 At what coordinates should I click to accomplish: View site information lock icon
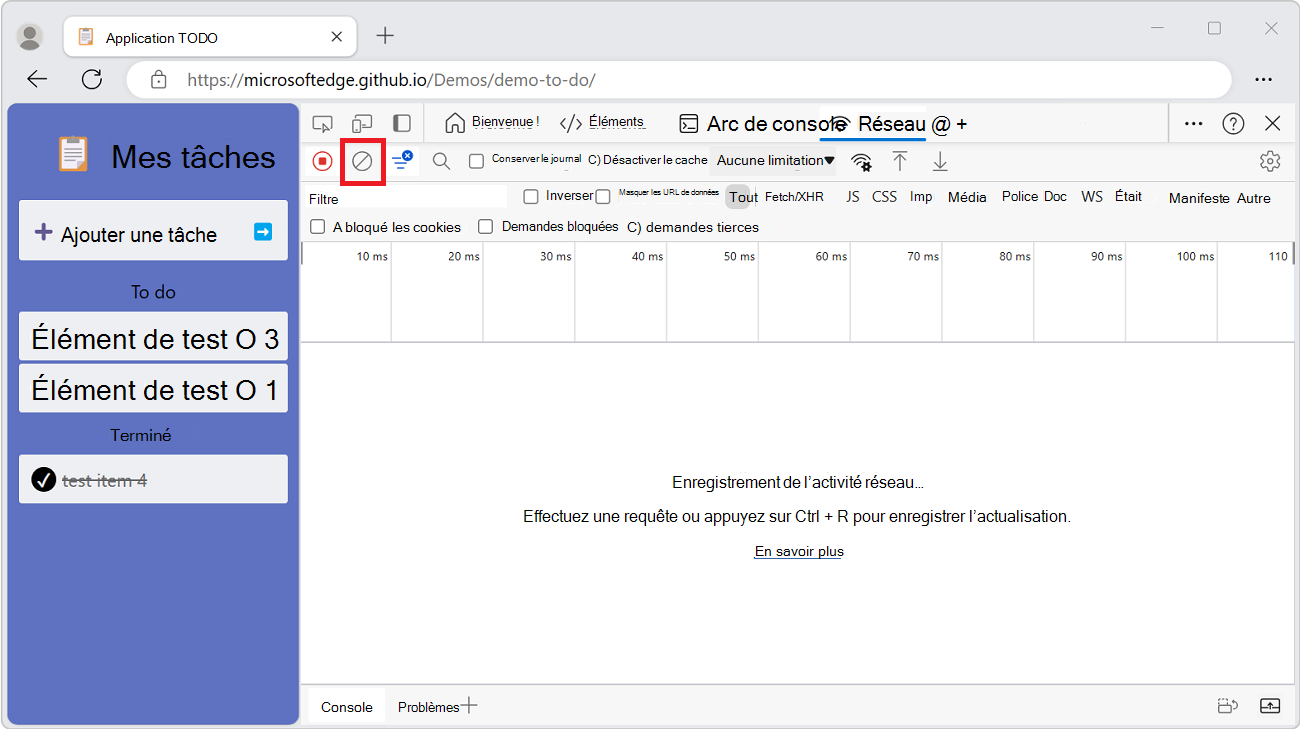pyautogui.click(x=158, y=79)
